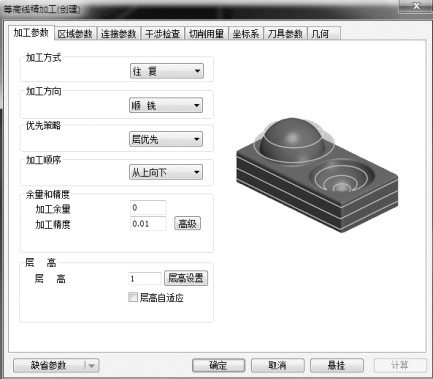
Task: Go to the 切削用量 tab
Action: coord(206,34)
